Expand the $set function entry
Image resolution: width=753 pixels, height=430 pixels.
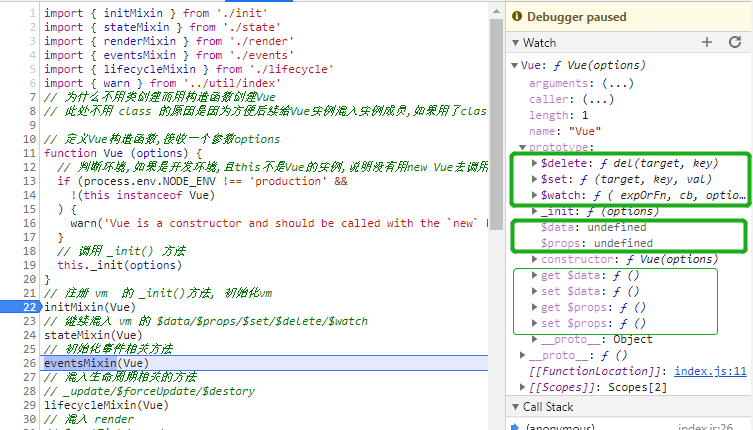click(x=534, y=179)
